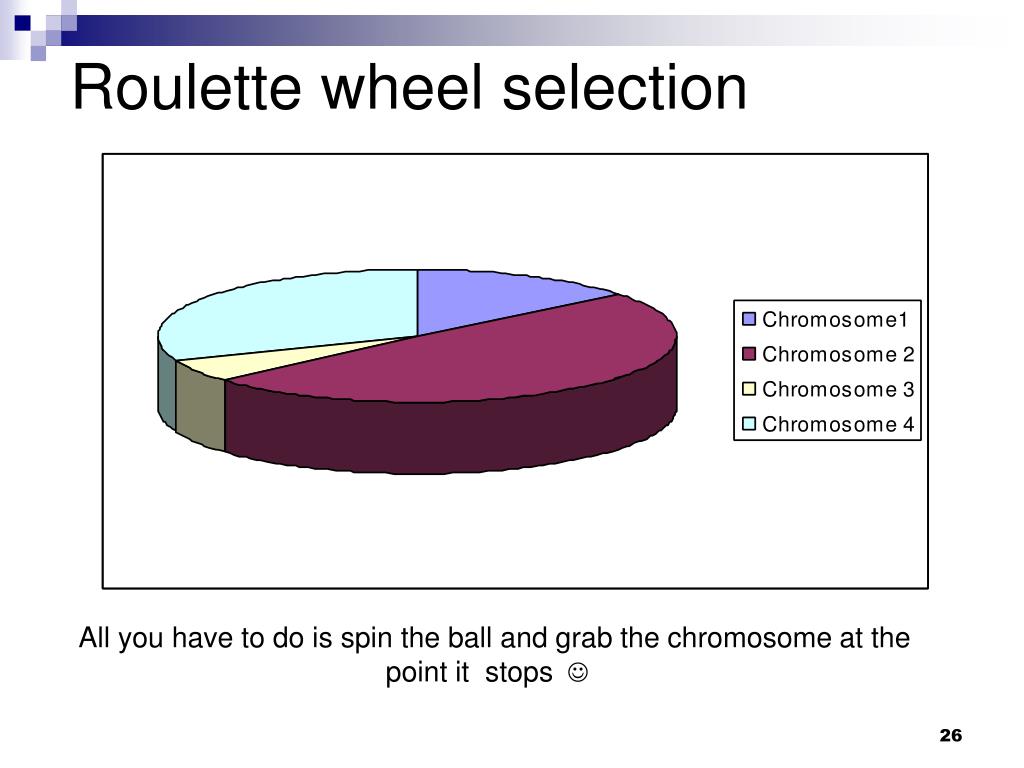
Task: Select the Chromosome1 legend label
Action: point(835,319)
